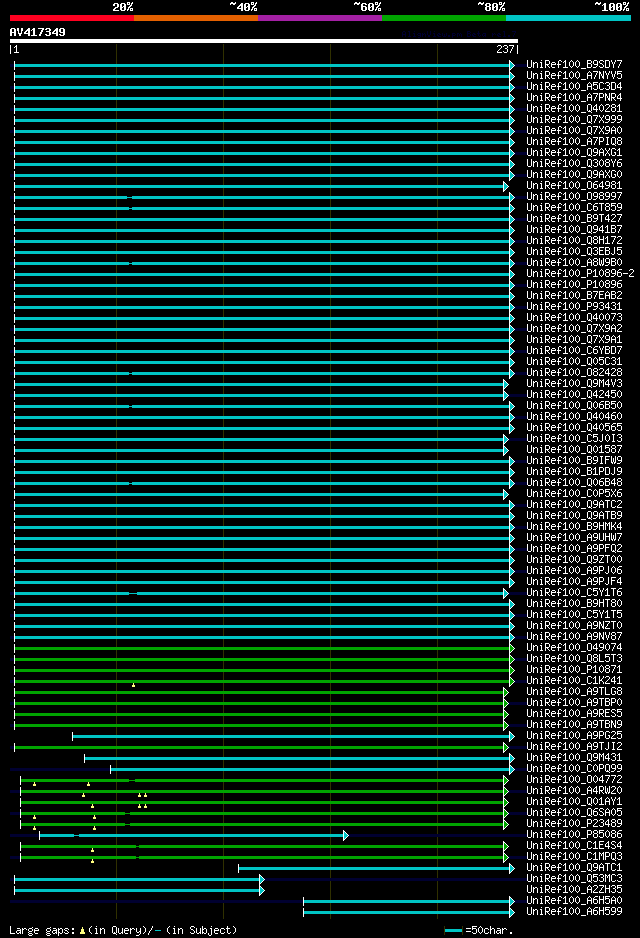Select hit UniRef100_Q01587
The height and width of the screenshot is (938, 640).
click(x=574, y=450)
